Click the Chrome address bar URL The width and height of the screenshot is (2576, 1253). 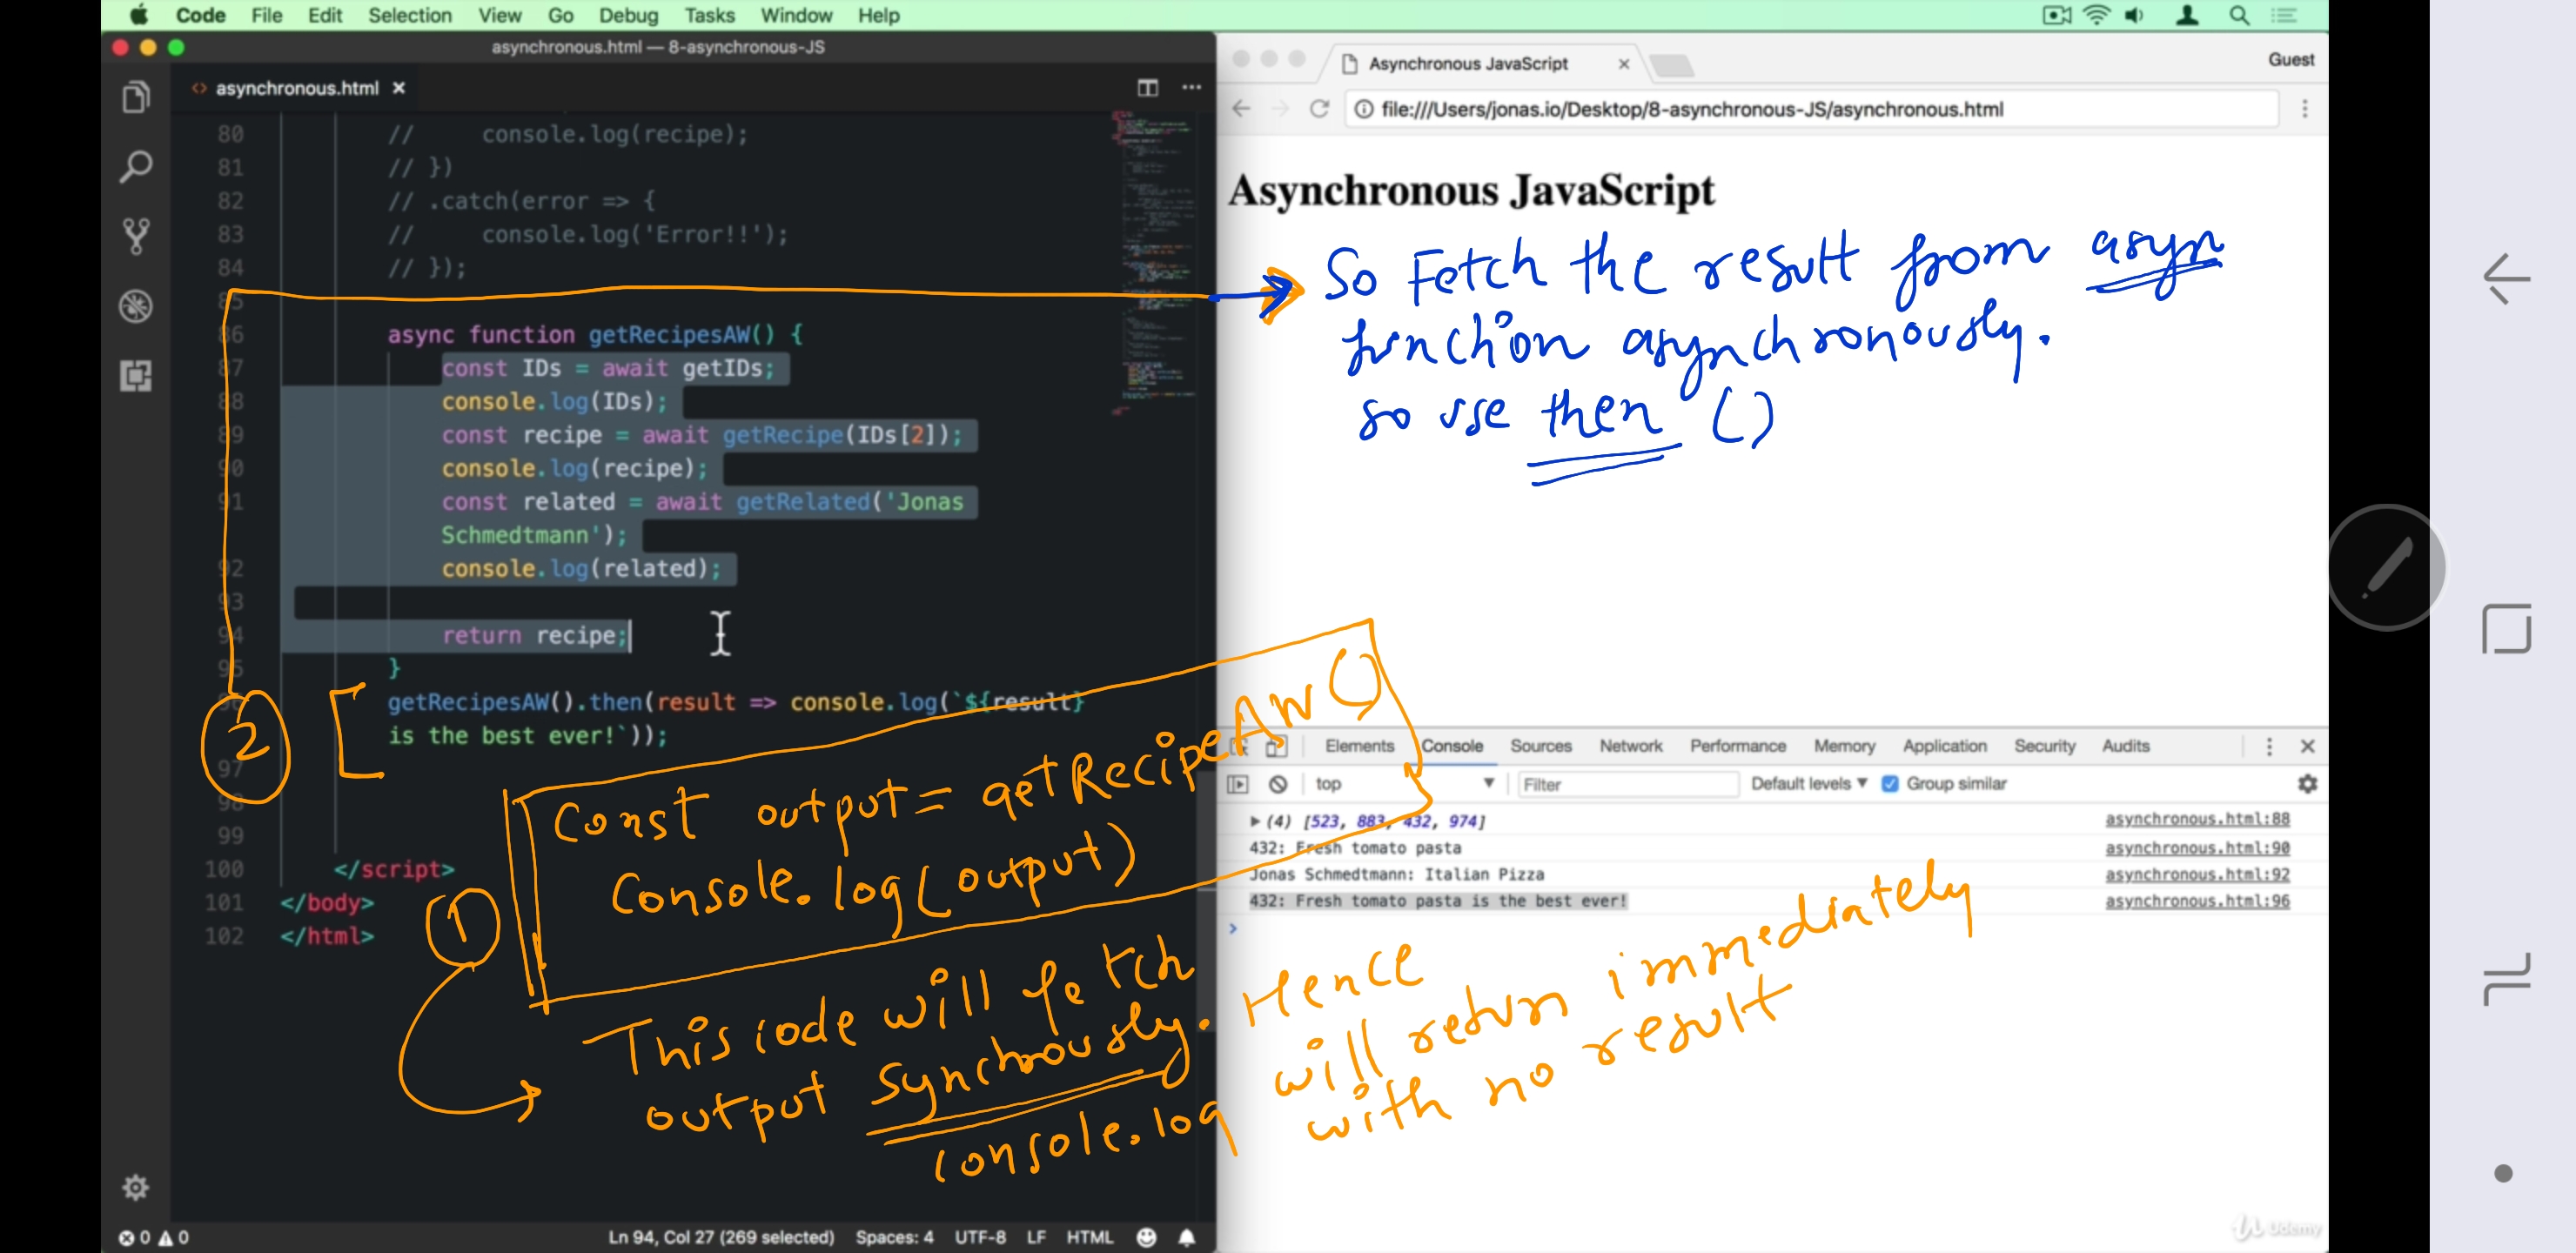(1691, 109)
